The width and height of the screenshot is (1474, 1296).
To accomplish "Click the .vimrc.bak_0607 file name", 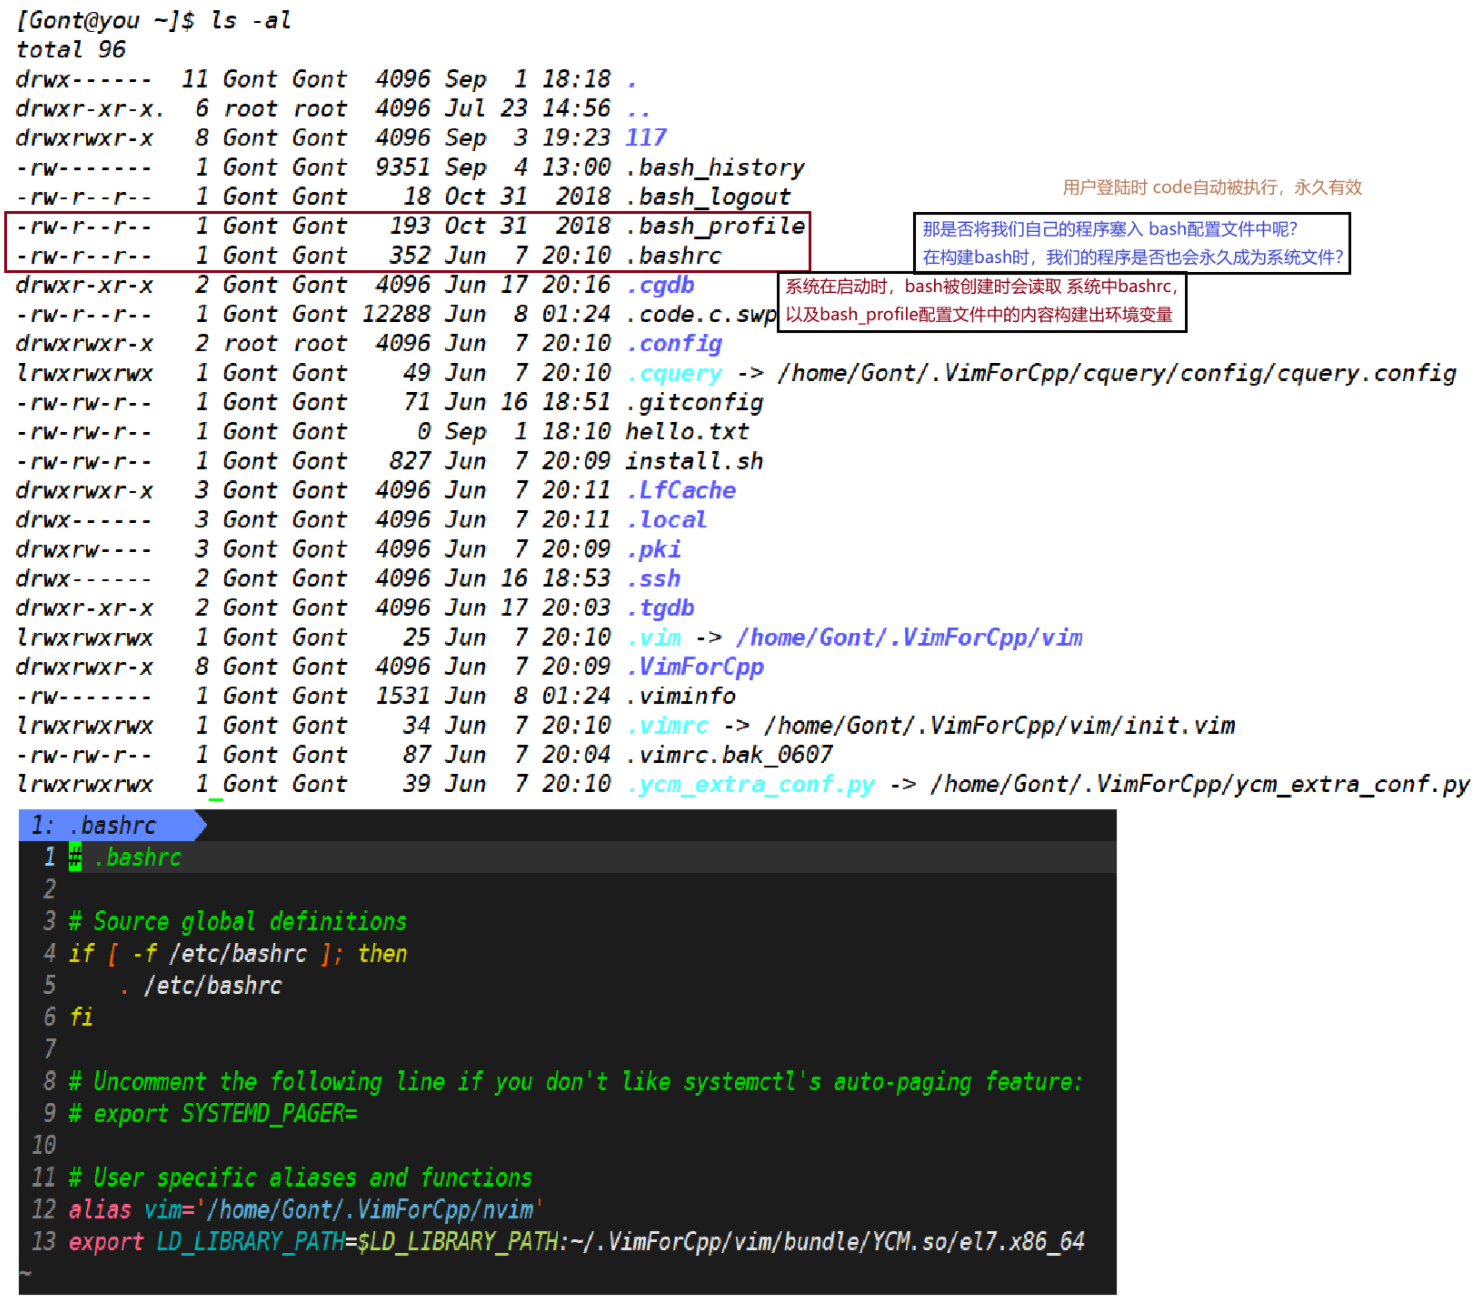I will coord(730,754).
